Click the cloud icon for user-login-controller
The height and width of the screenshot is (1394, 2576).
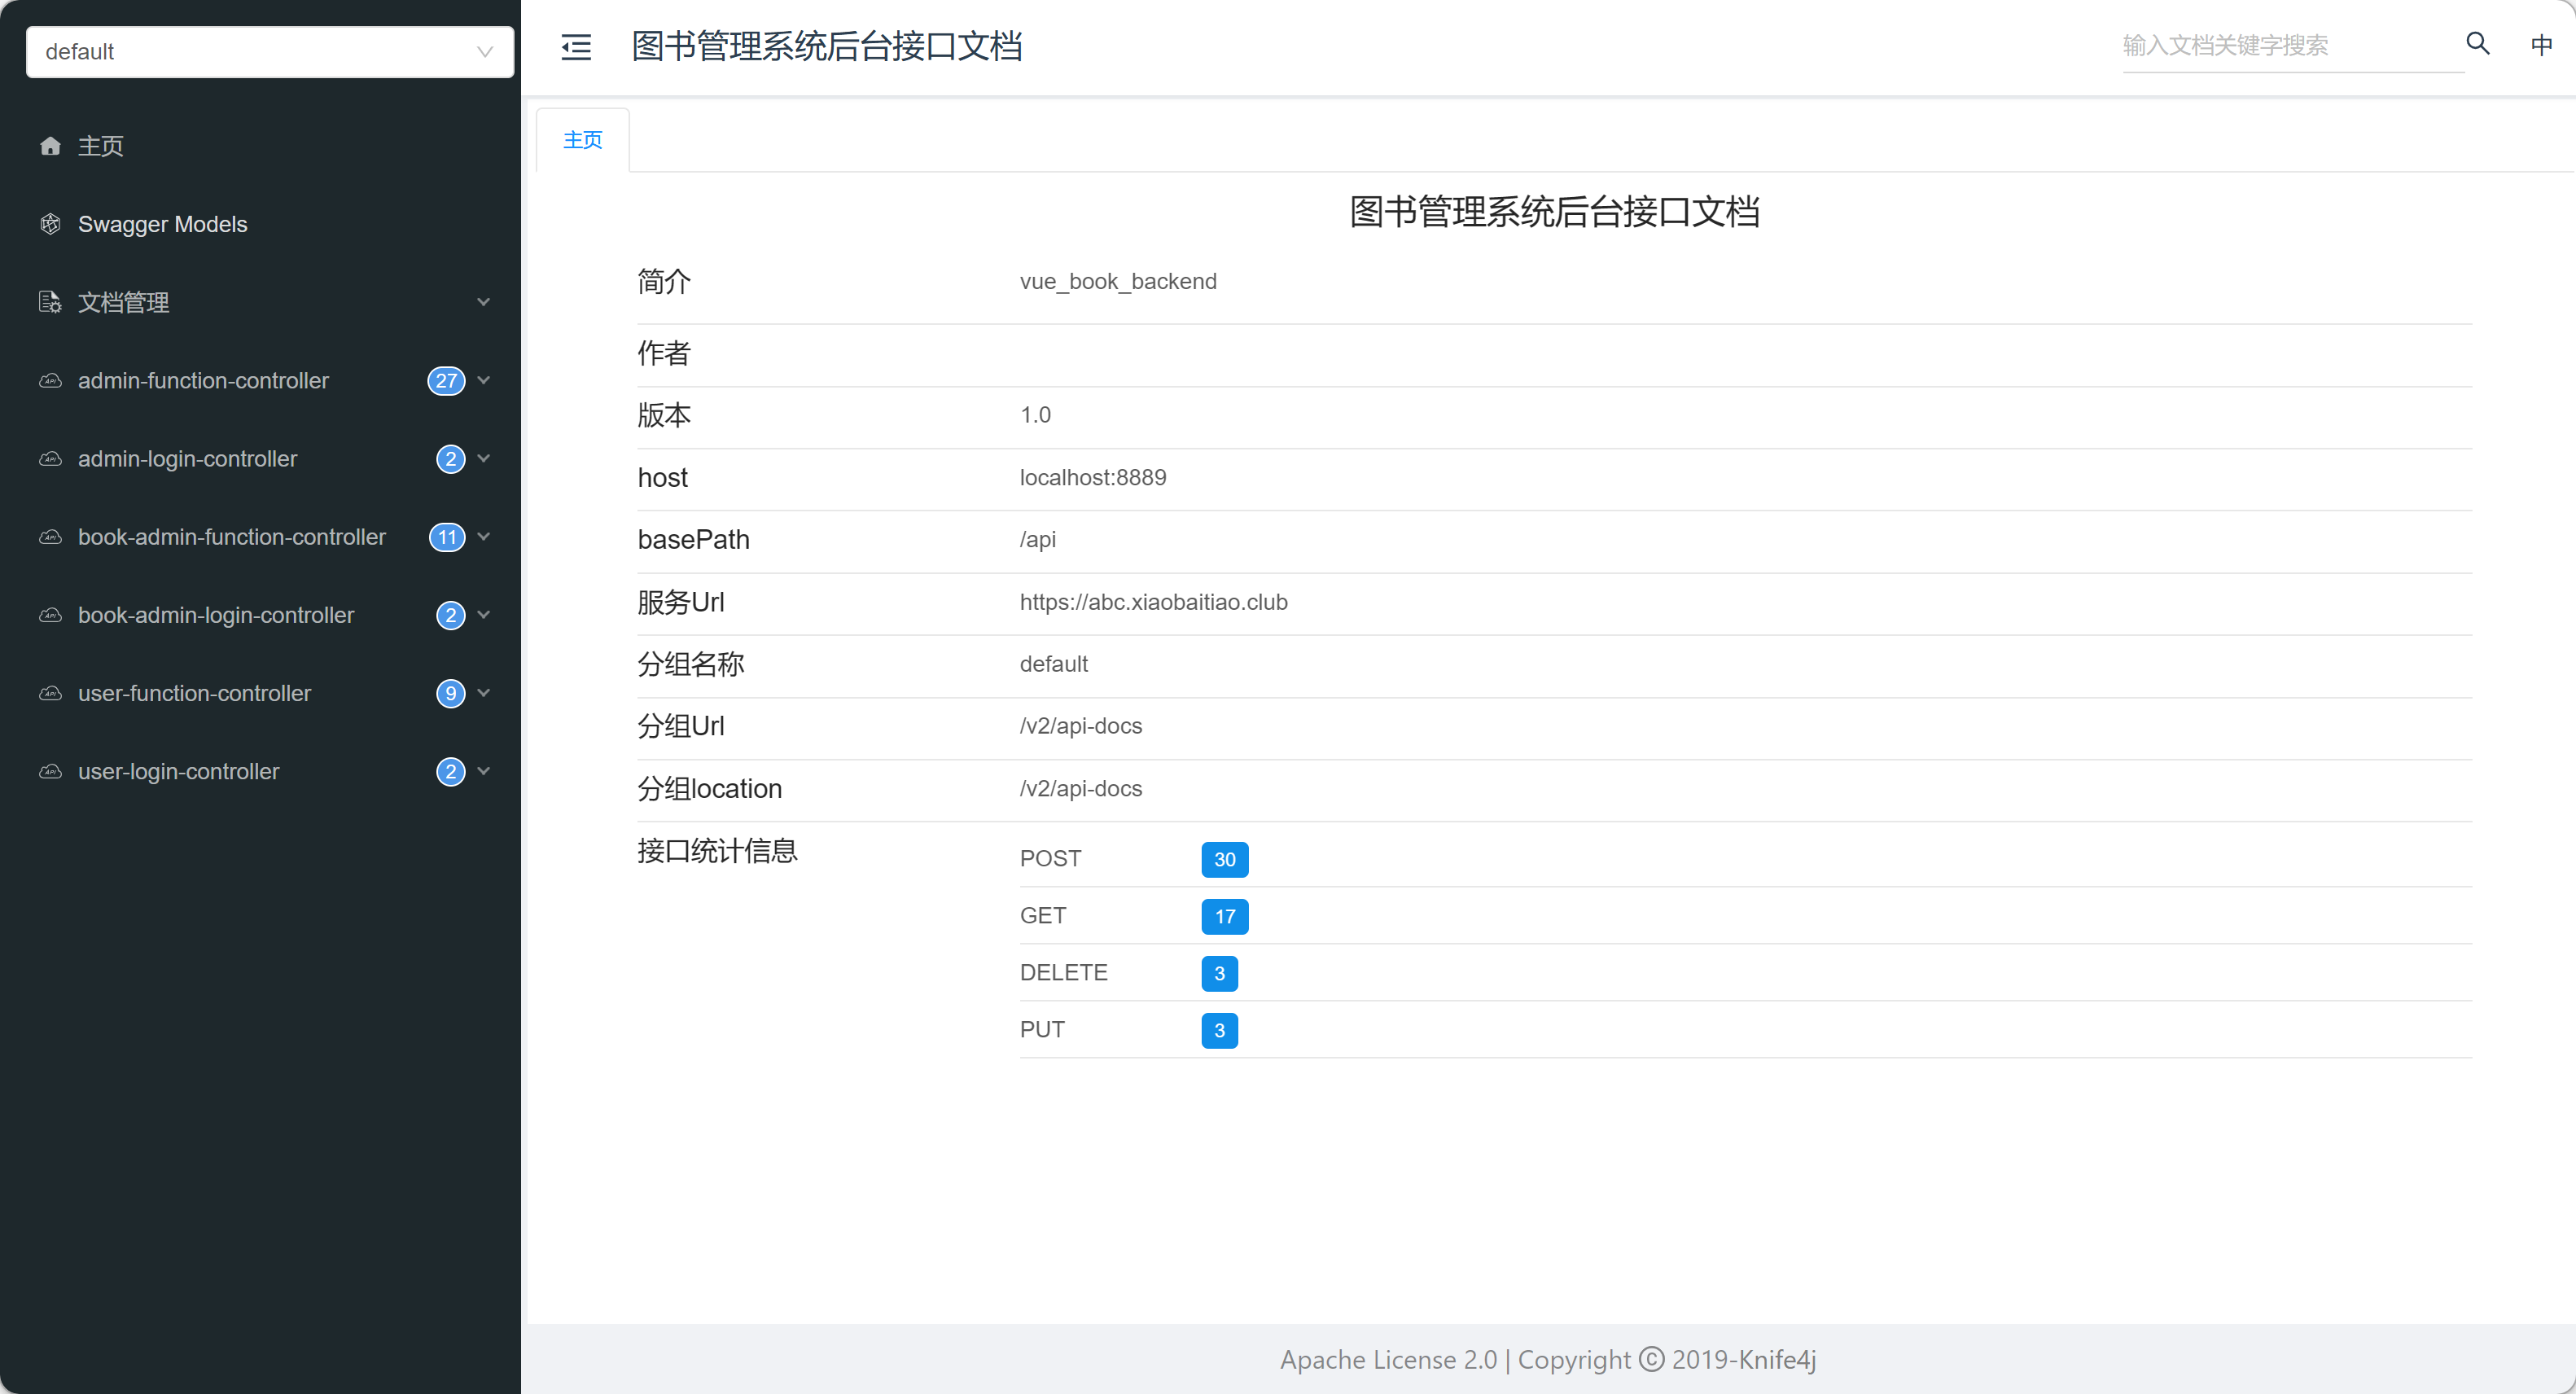point(50,771)
